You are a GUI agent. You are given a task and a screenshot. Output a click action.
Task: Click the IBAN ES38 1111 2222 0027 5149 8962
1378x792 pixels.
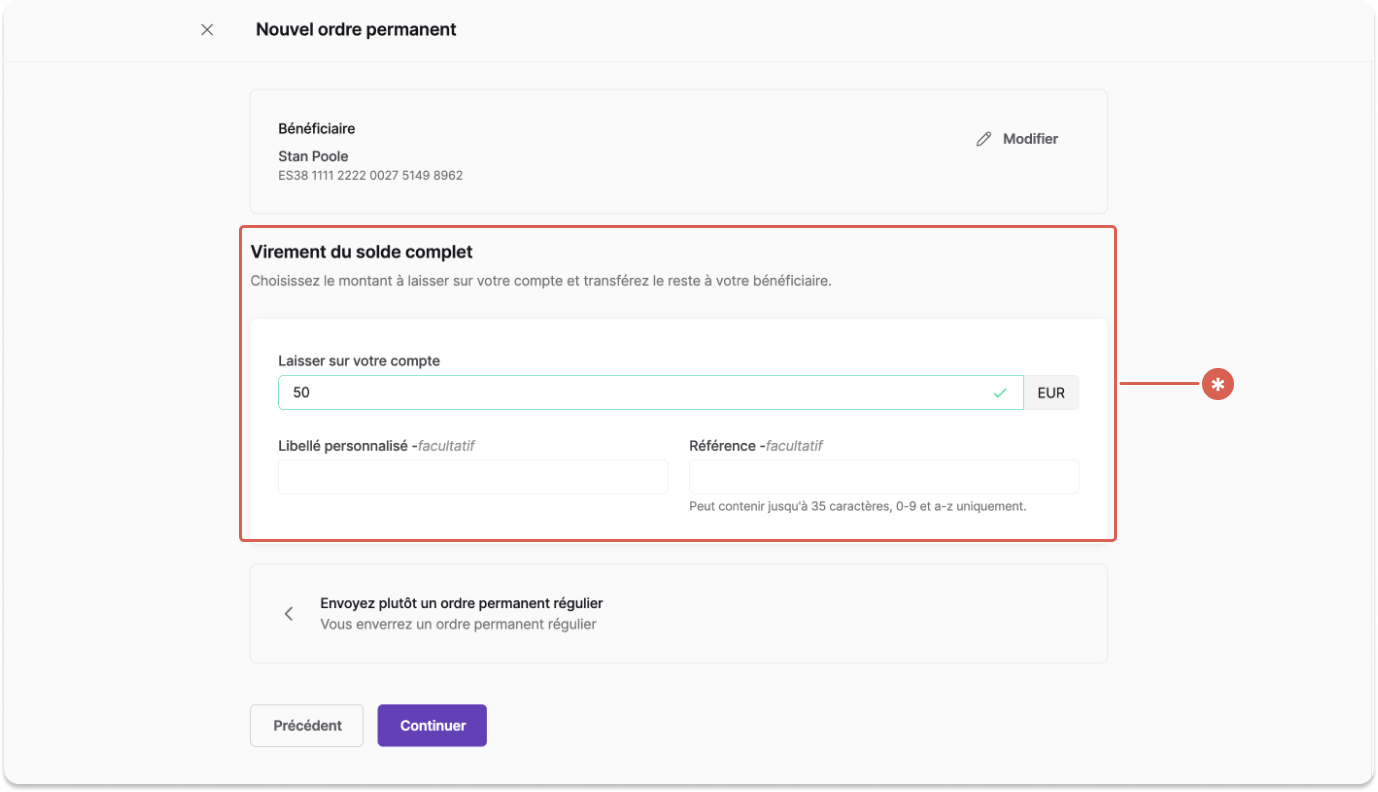pyautogui.click(x=370, y=175)
